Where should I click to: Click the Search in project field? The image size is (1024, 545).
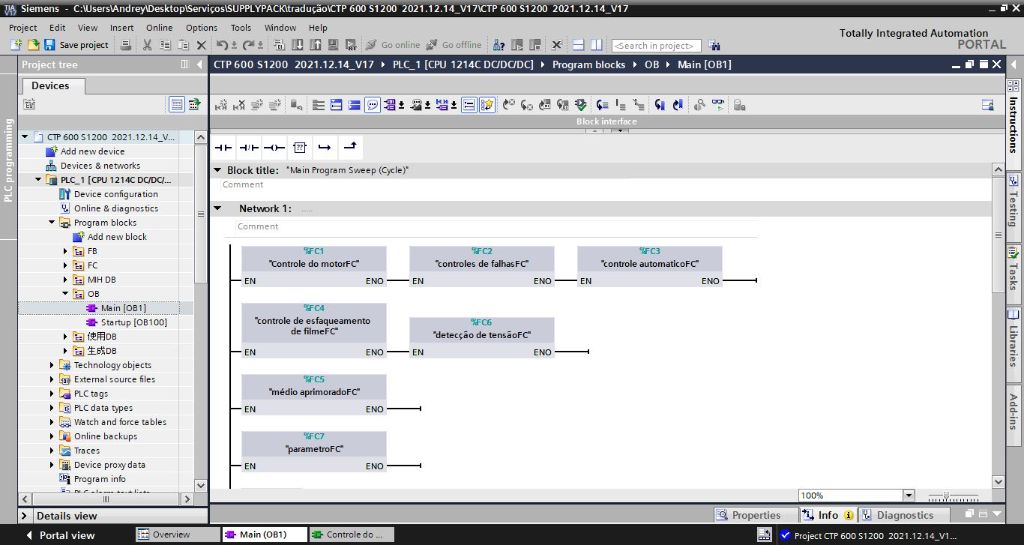point(656,46)
